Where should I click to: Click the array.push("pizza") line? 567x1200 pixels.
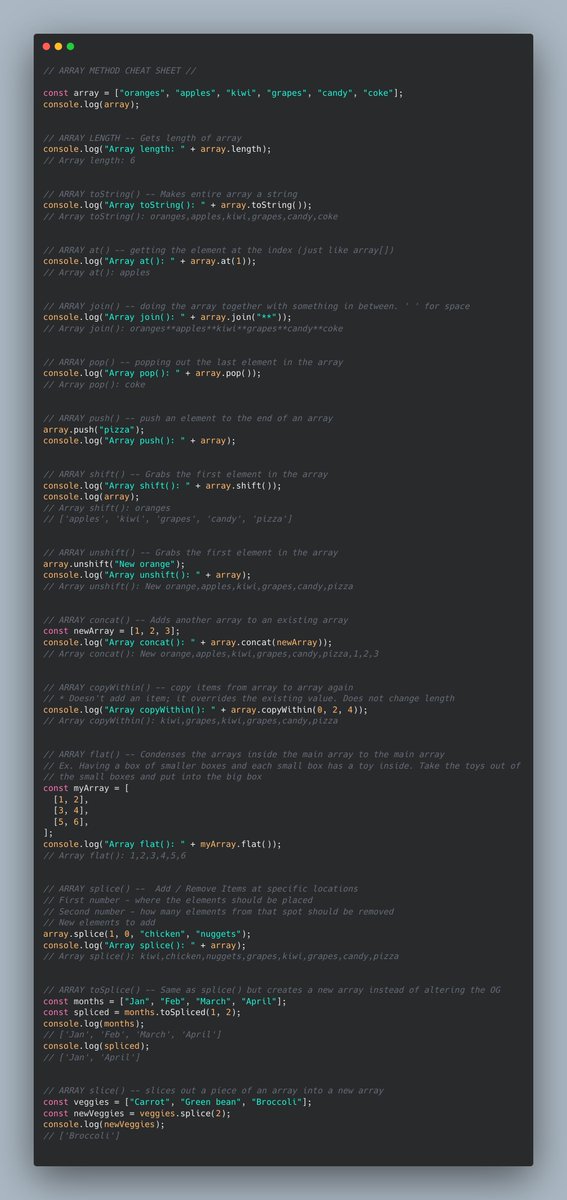click(x=94, y=429)
